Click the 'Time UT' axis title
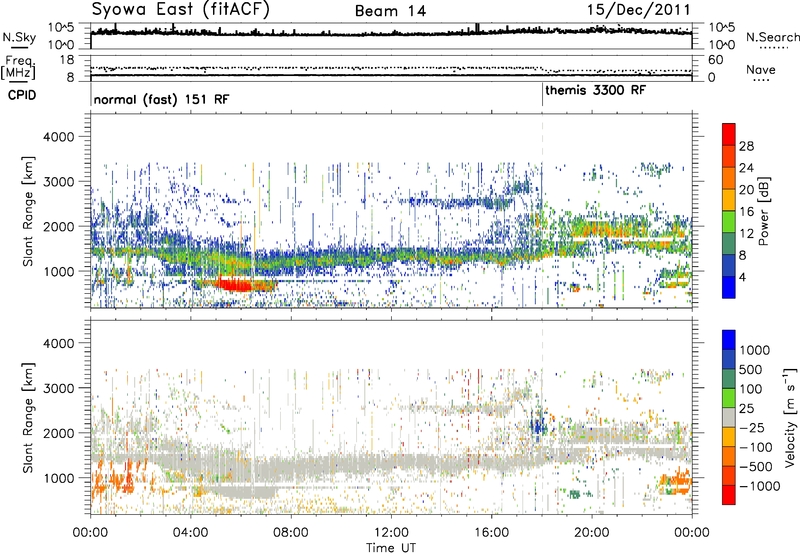 pyautogui.click(x=391, y=548)
